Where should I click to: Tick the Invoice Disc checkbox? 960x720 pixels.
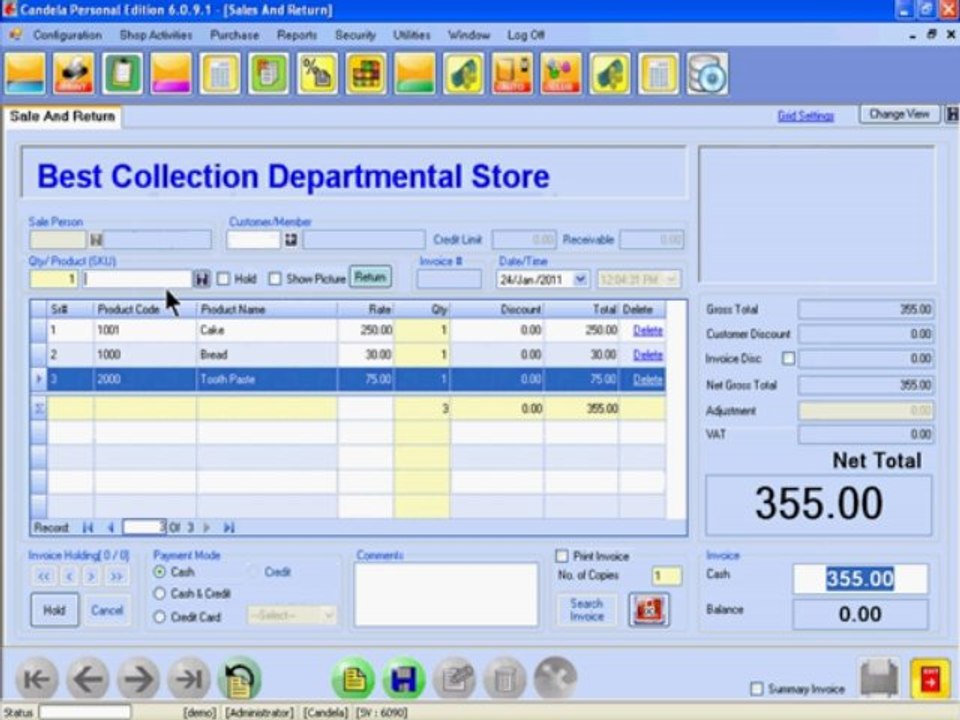click(x=789, y=358)
